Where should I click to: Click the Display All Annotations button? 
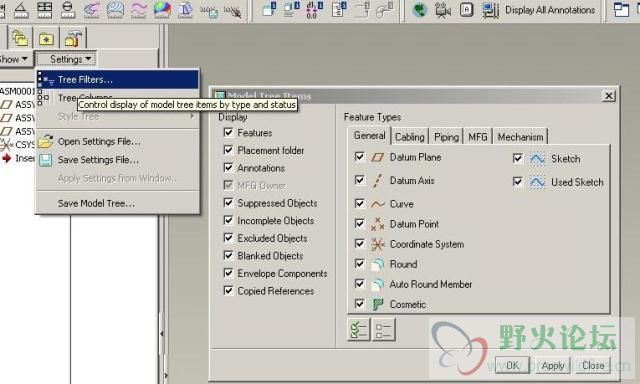550,10
